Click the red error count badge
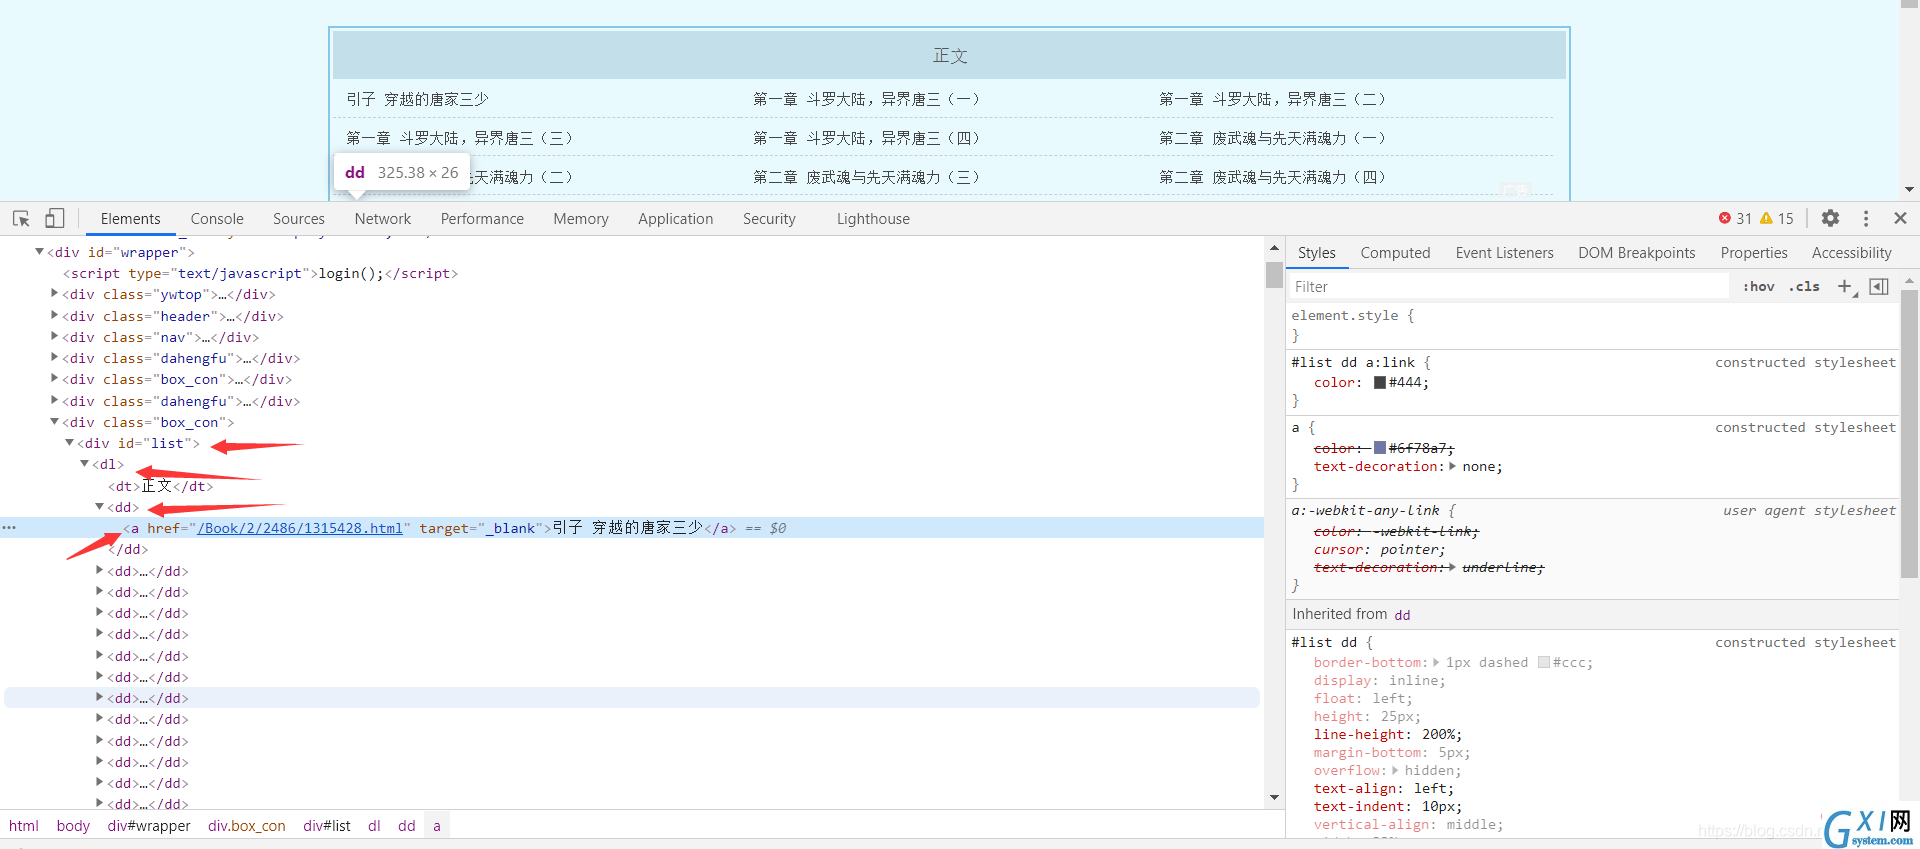The image size is (1920, 849). pos(1735,218)
